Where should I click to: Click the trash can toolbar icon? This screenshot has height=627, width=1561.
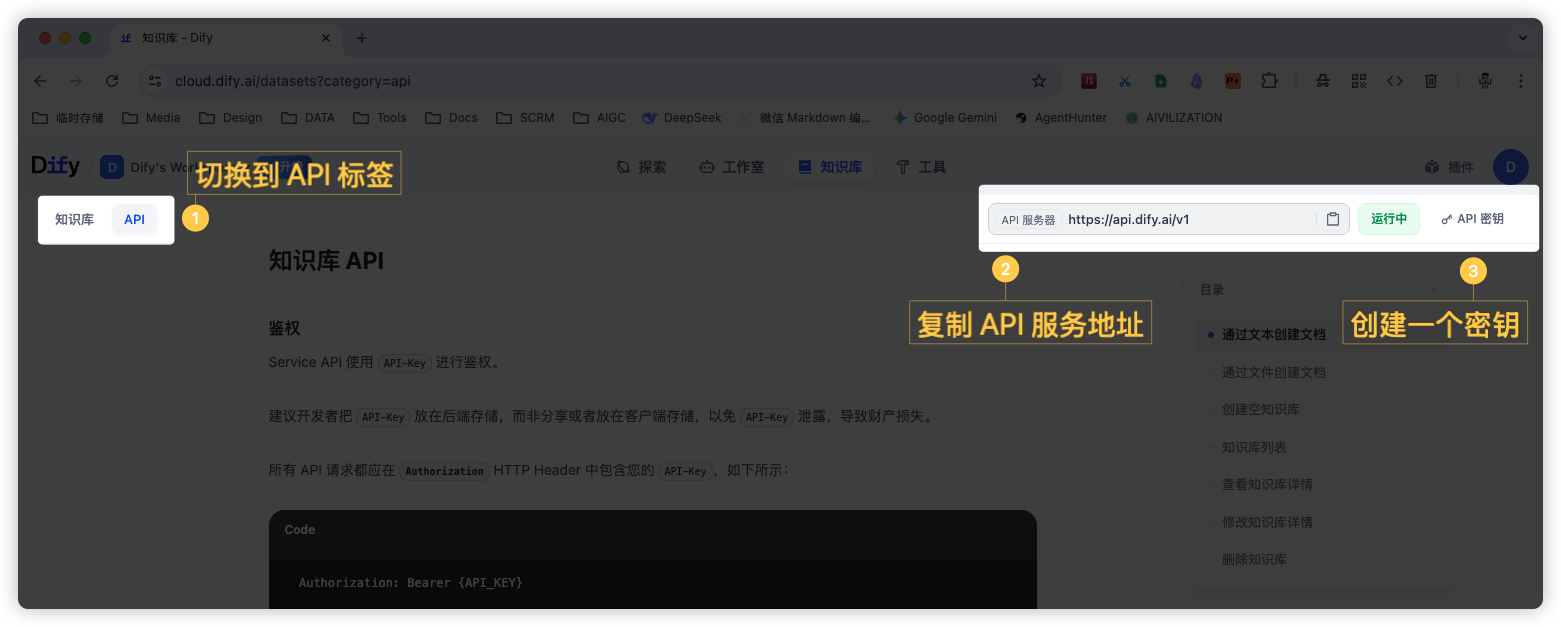(x=1431, y=81)
